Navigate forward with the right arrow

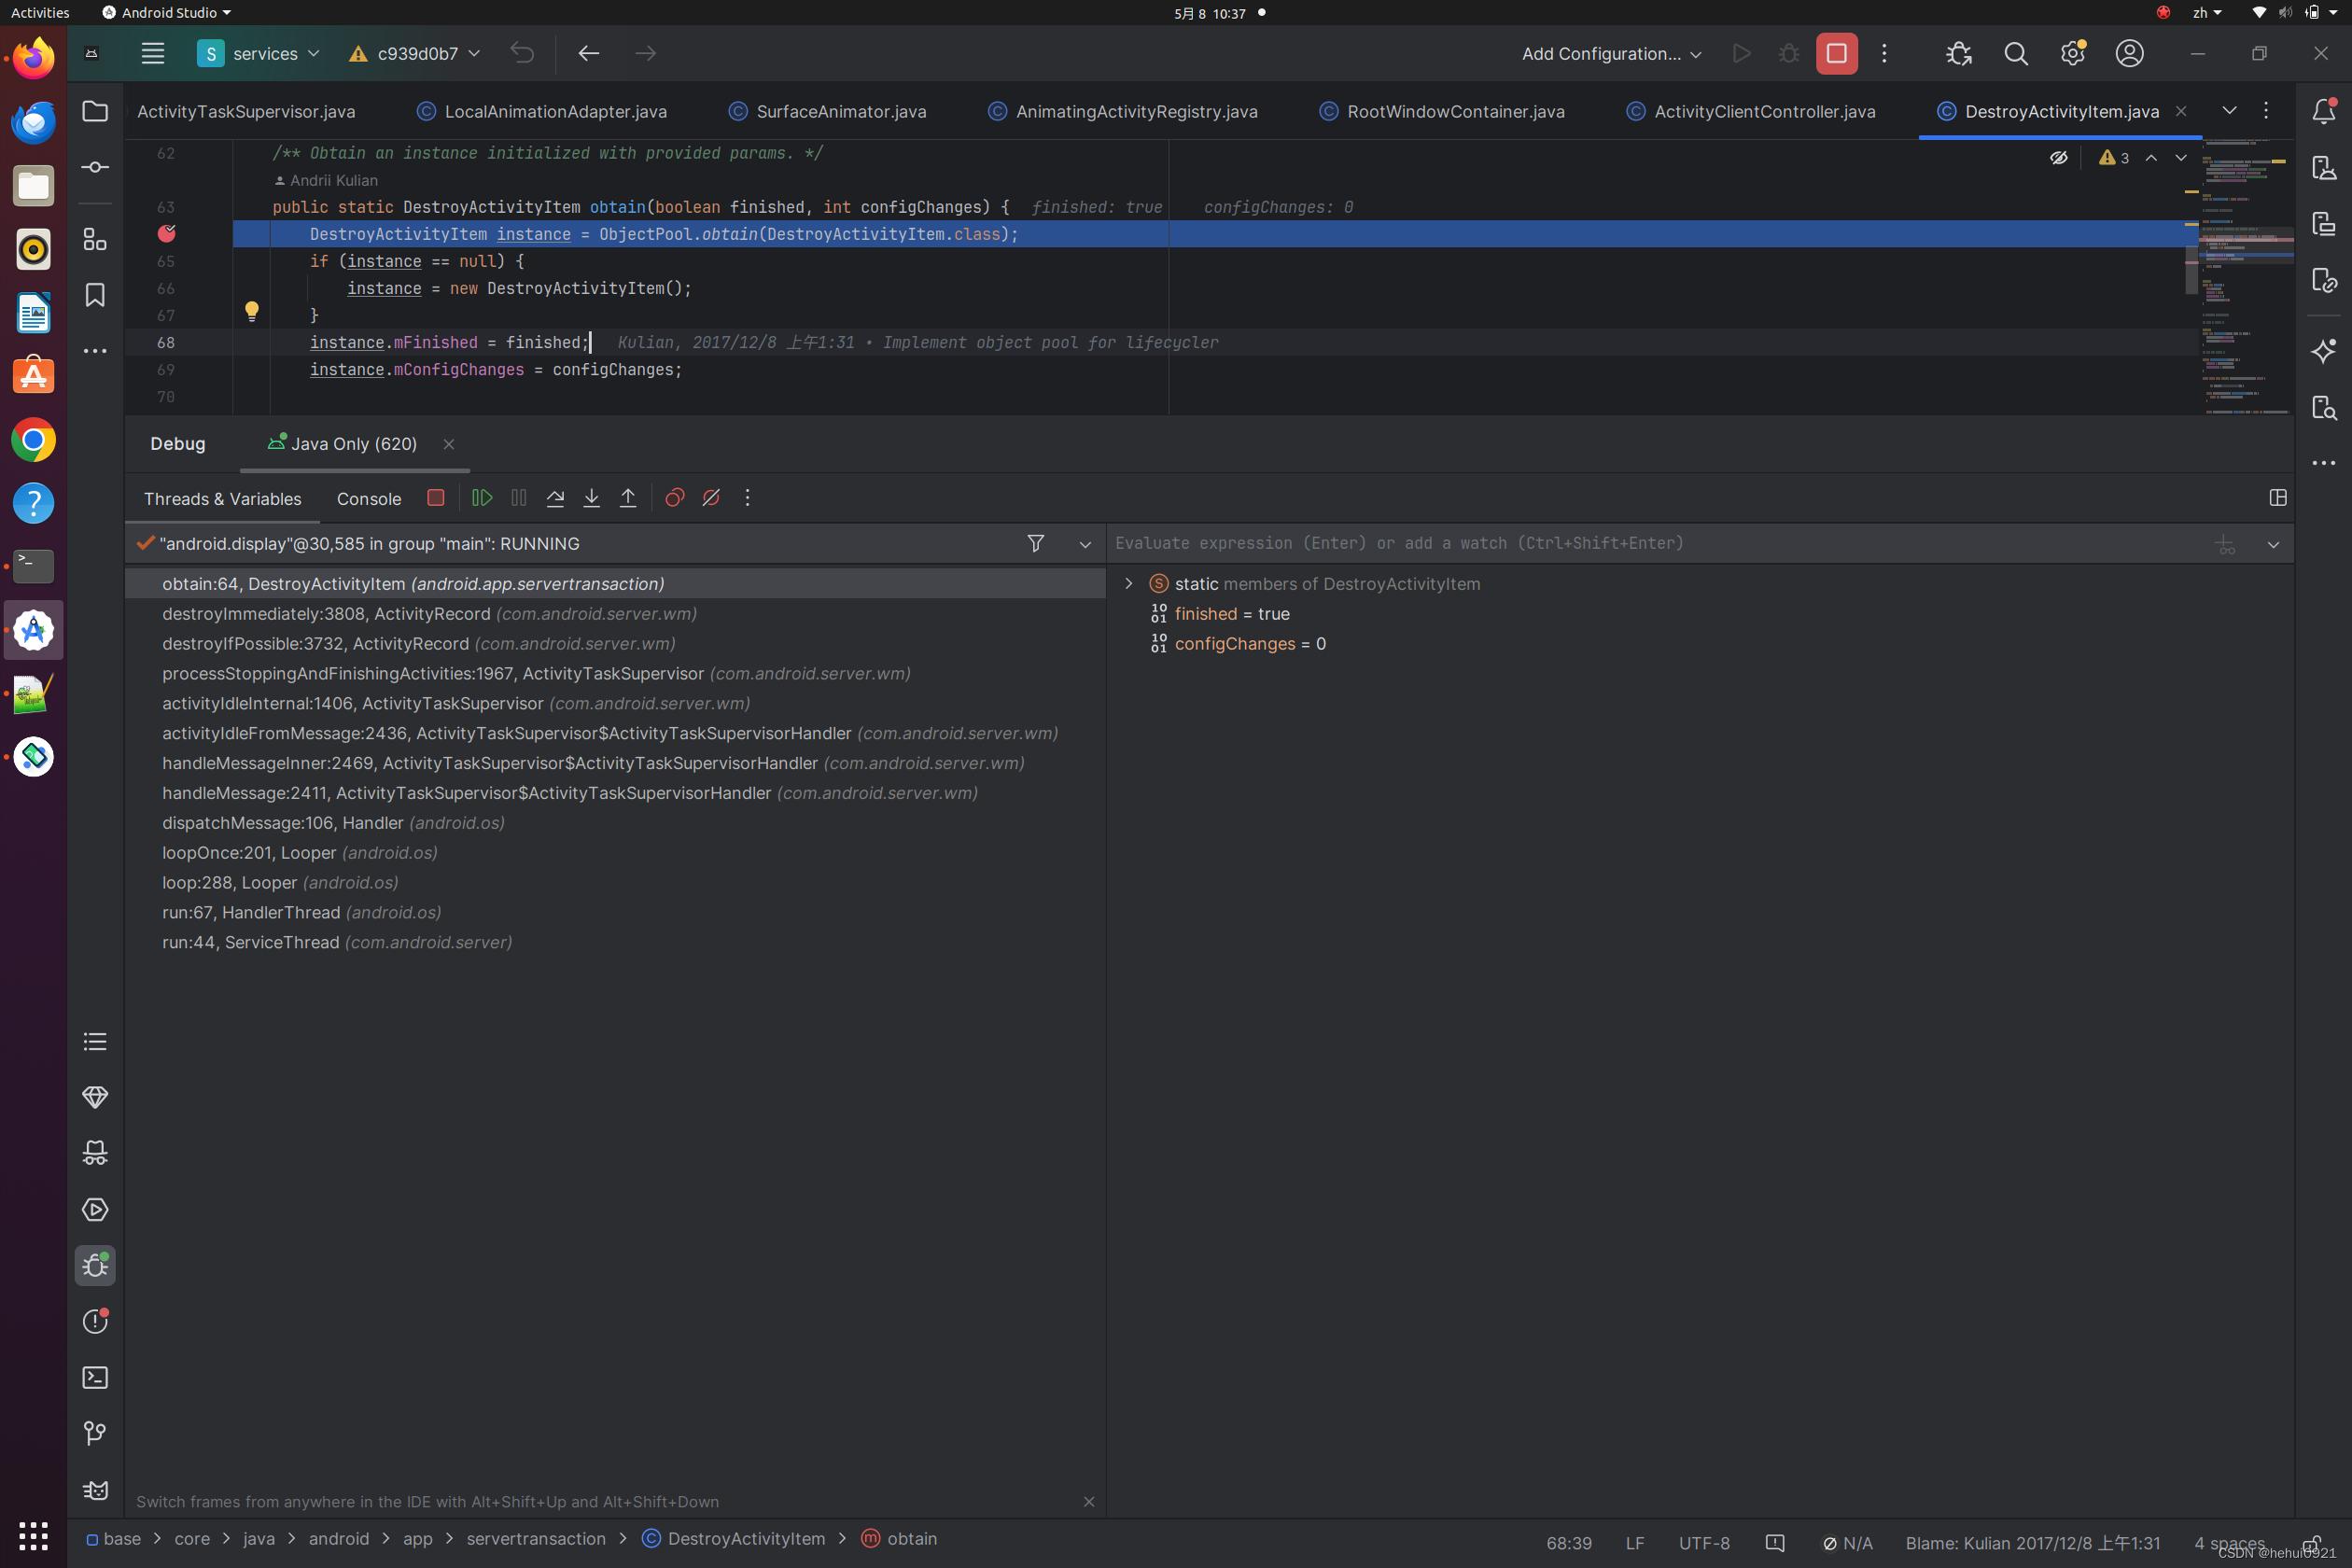click(646, 54)
